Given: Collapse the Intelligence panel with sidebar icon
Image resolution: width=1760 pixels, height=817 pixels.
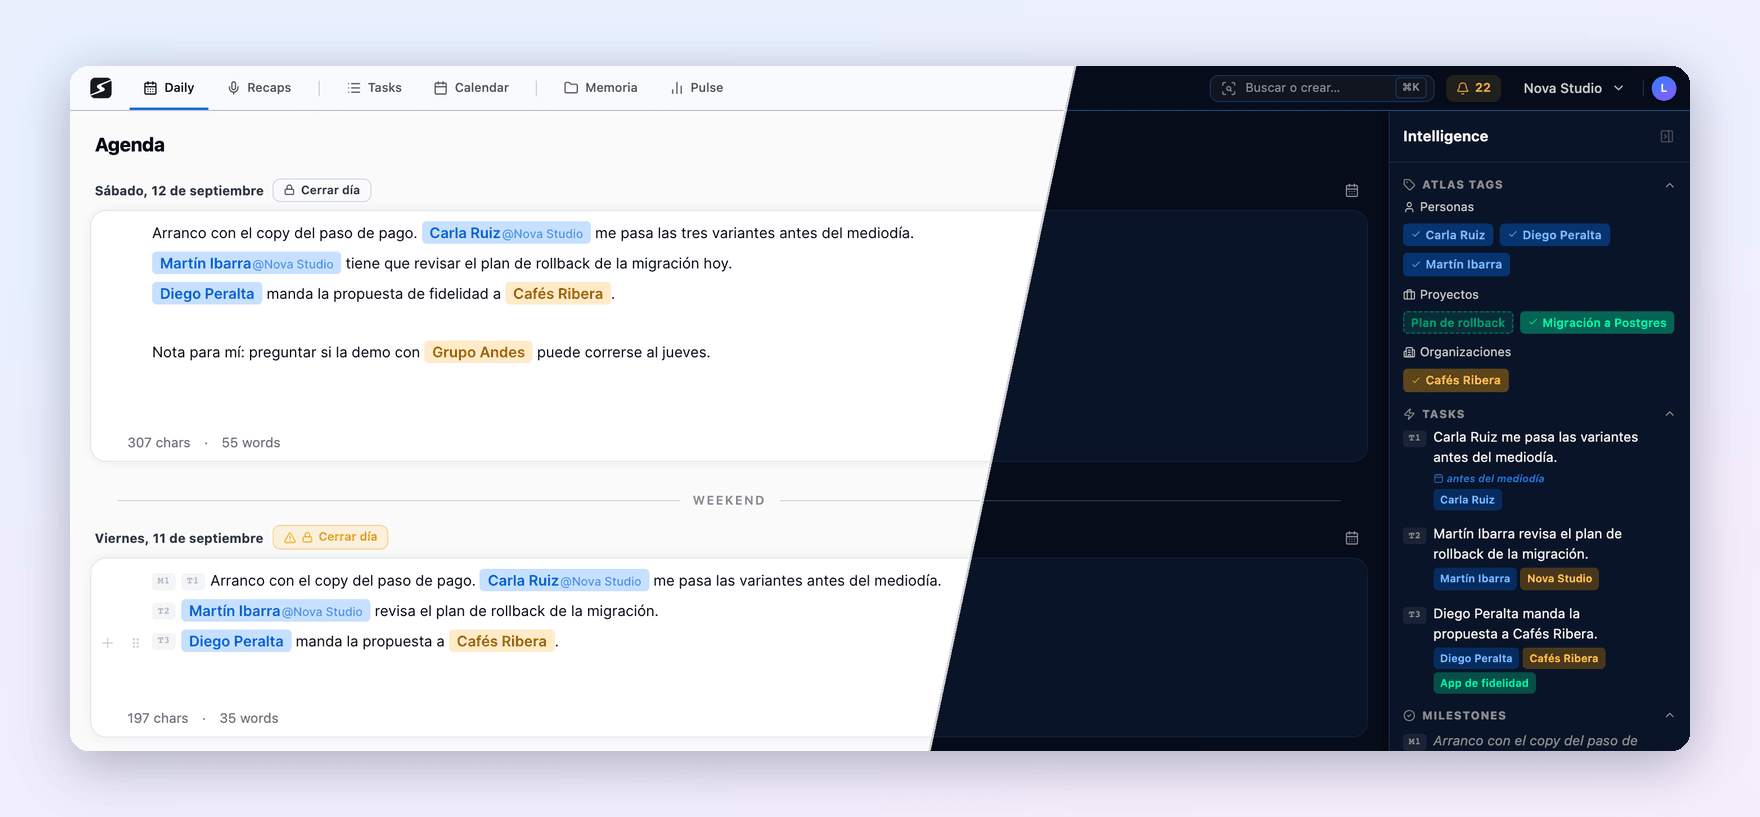Looking at the screenshot, I should click(x=1667, y=136).
